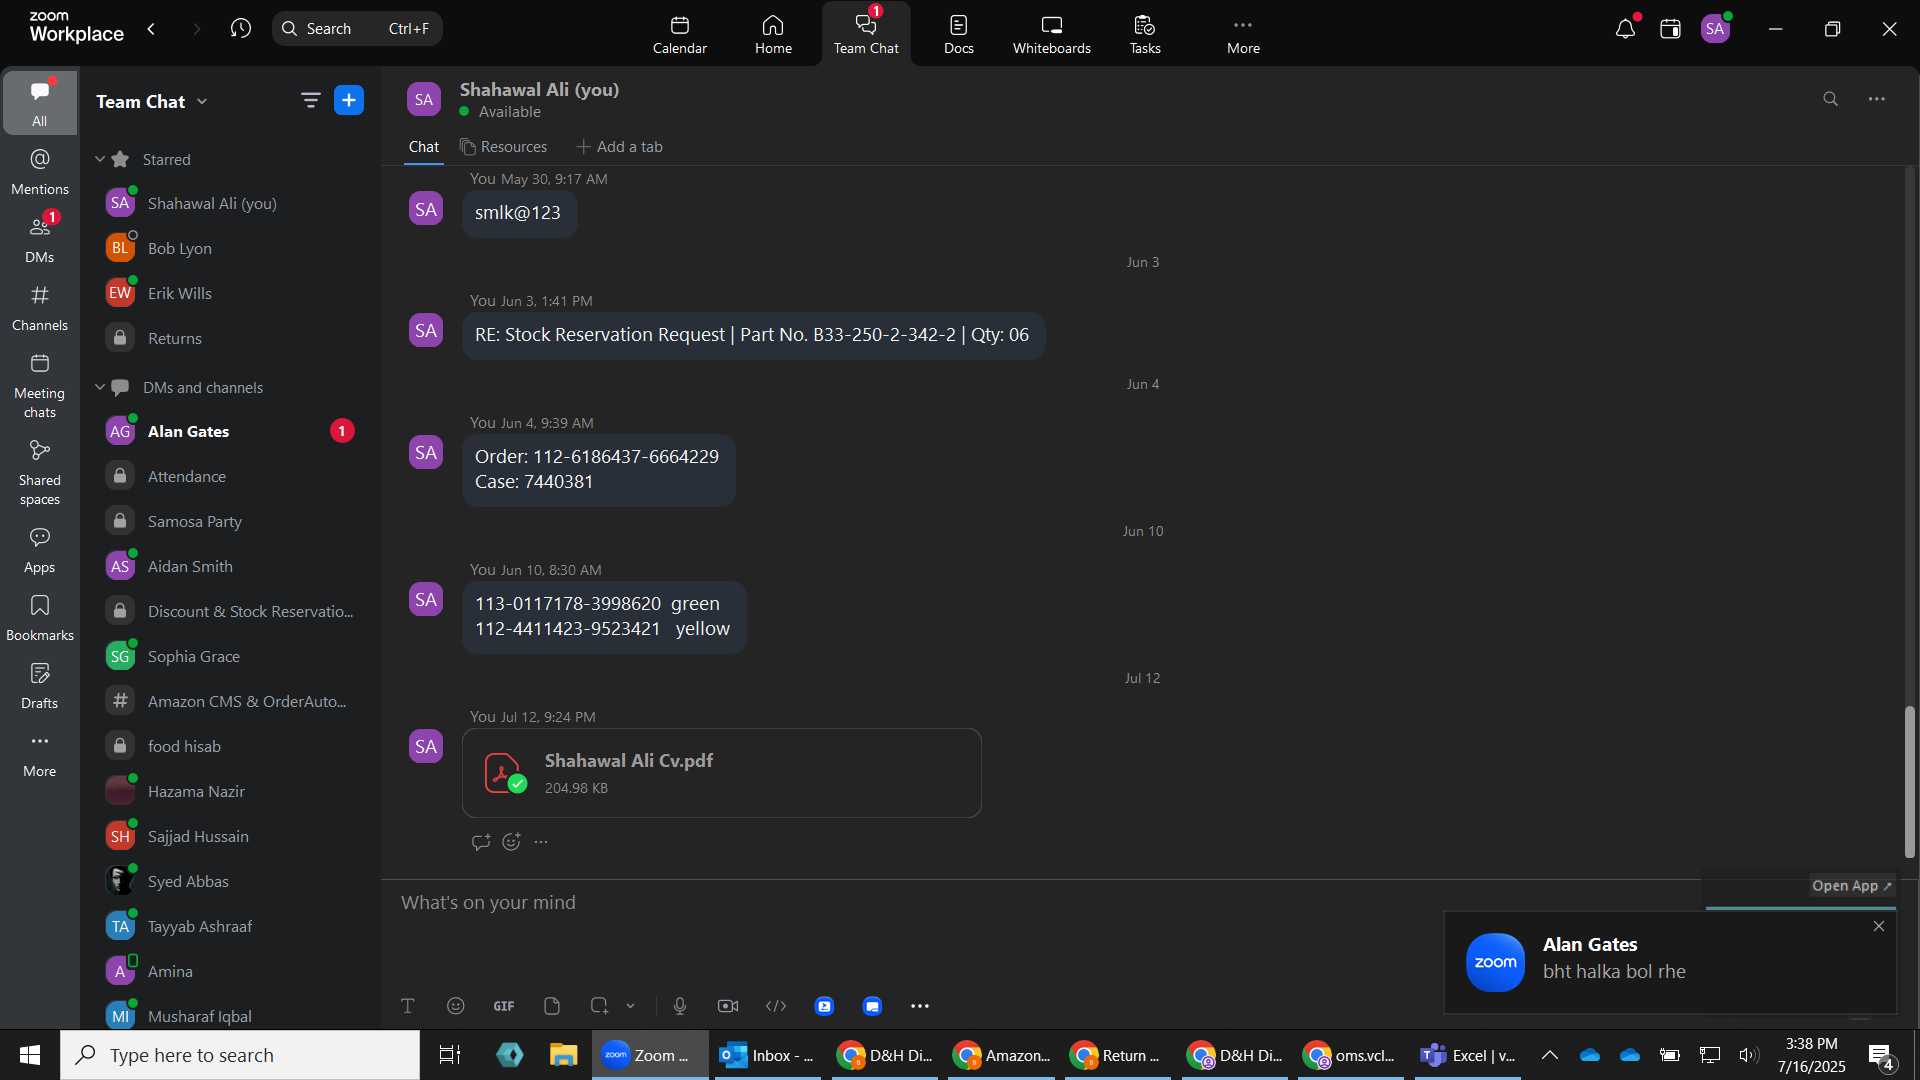Open Bookmarks in the sidebar
1920x1080 pixels.
click(x=40, y=618)
